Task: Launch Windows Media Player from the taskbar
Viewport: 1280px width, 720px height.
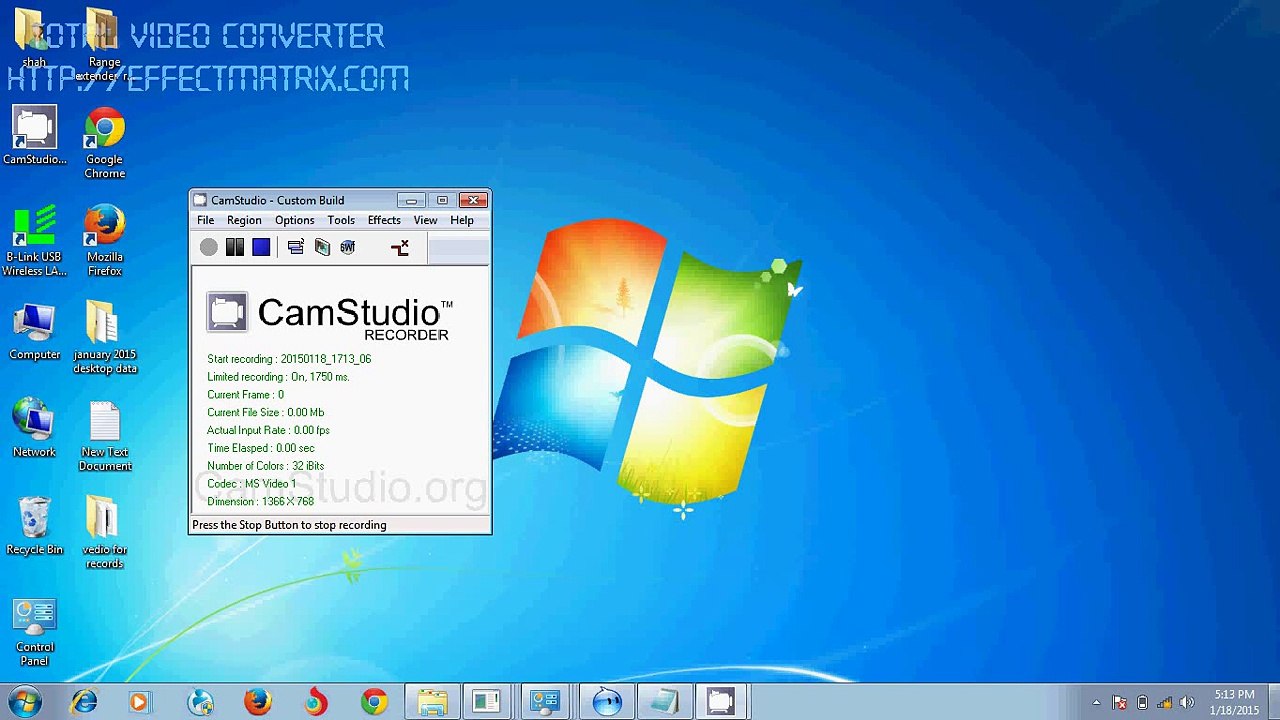Action: (138, 702)
